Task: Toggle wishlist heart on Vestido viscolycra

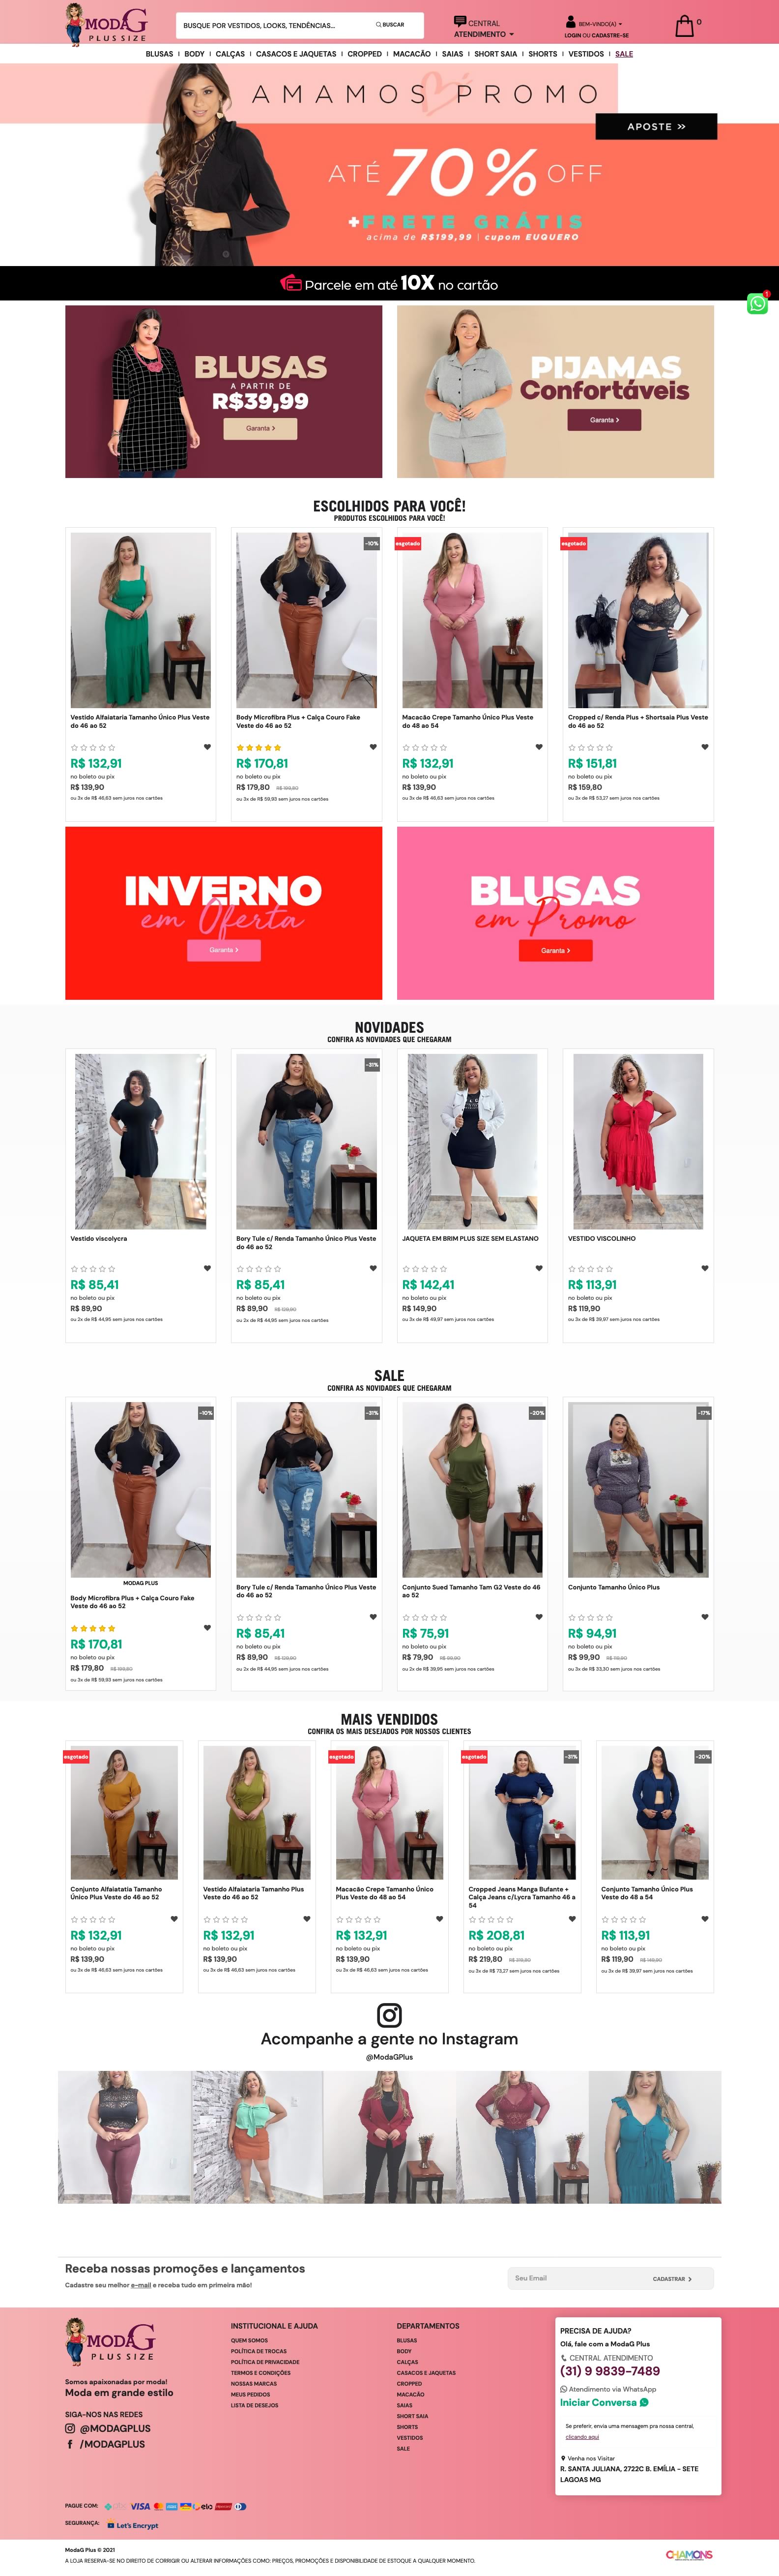Action: (x=207, y=1268)
